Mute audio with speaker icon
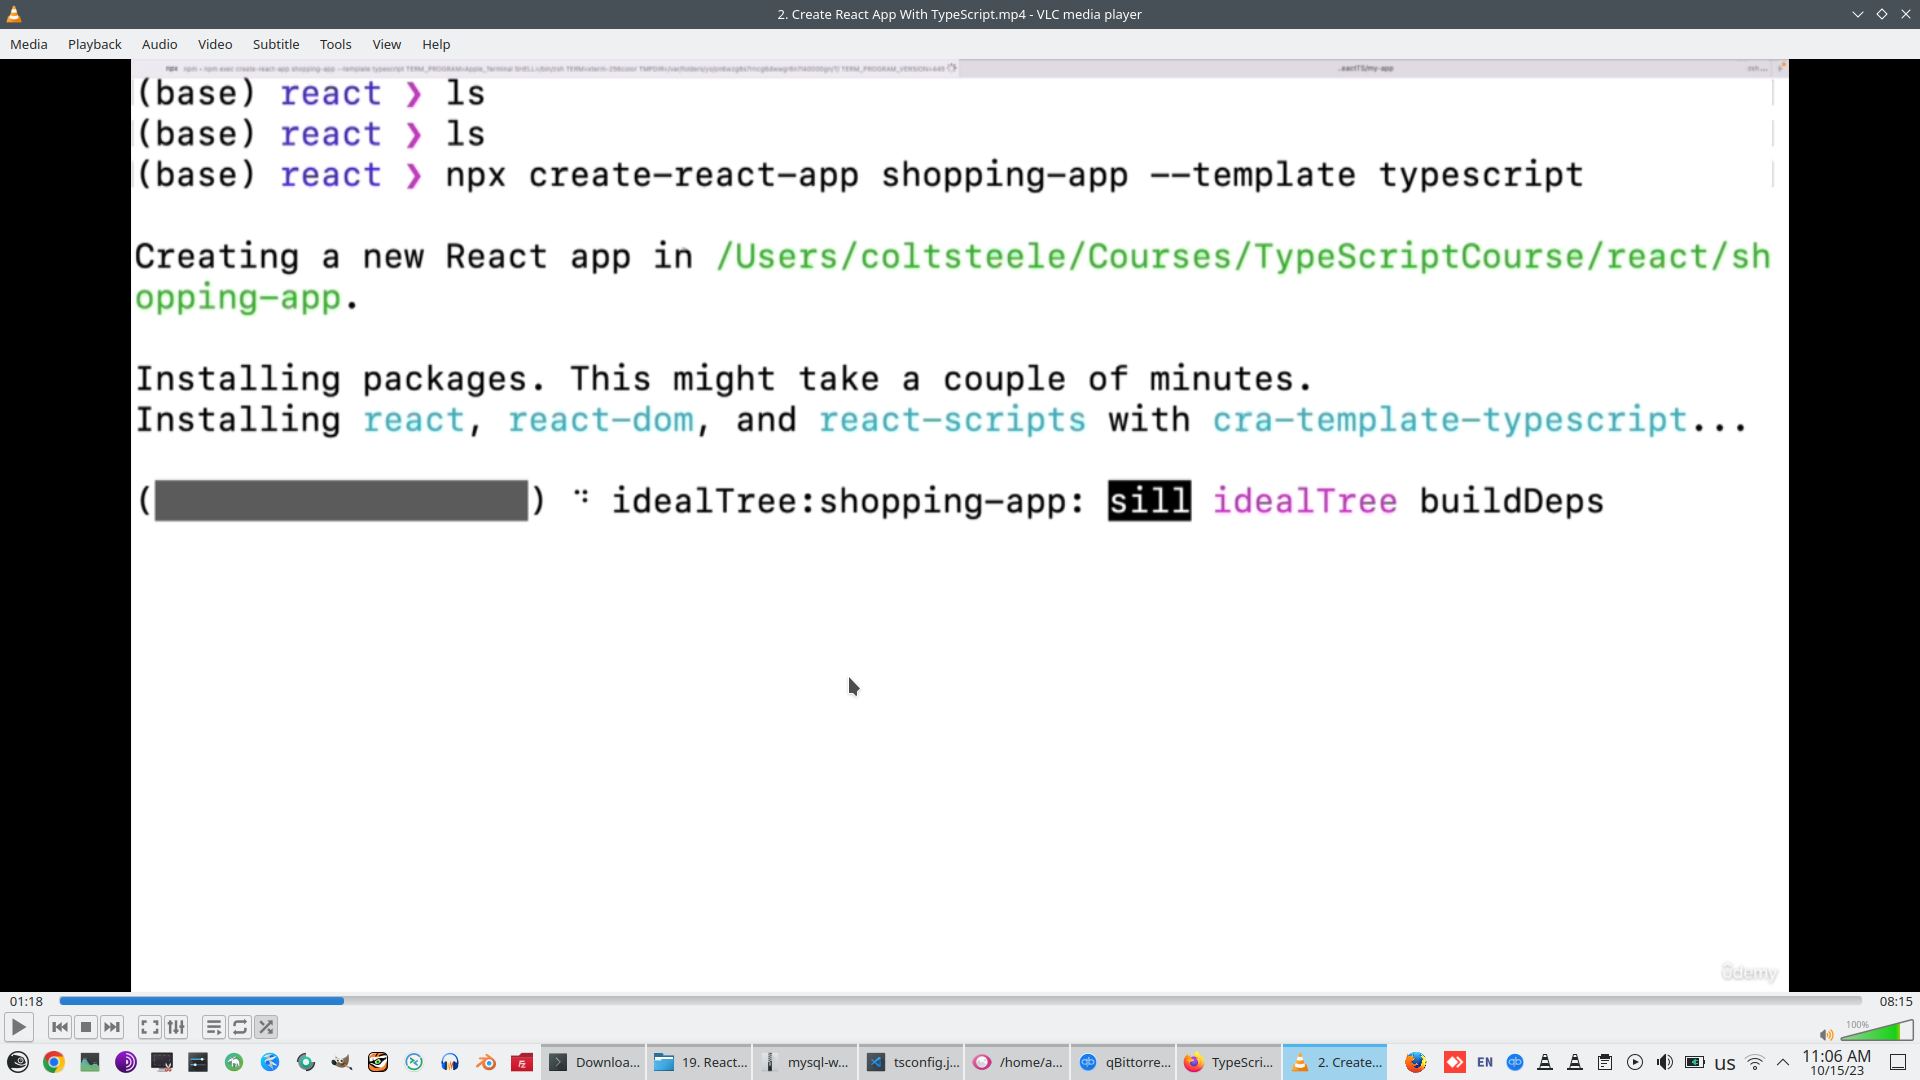The image size is (1920, 1080). point(1826,1035)
